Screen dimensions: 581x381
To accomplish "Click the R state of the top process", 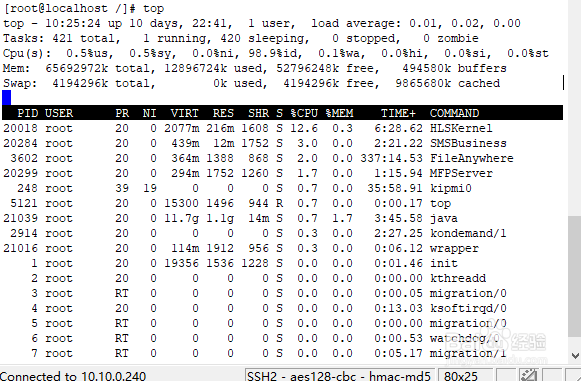I will 279,203.
